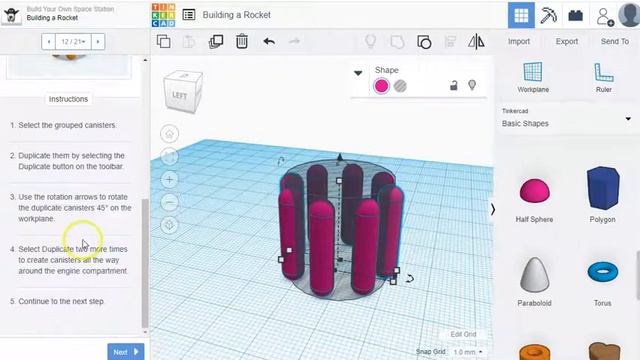This screenshot has width=640, height=360.
Task: Click the Align tool icon
Action: [450, 42]
